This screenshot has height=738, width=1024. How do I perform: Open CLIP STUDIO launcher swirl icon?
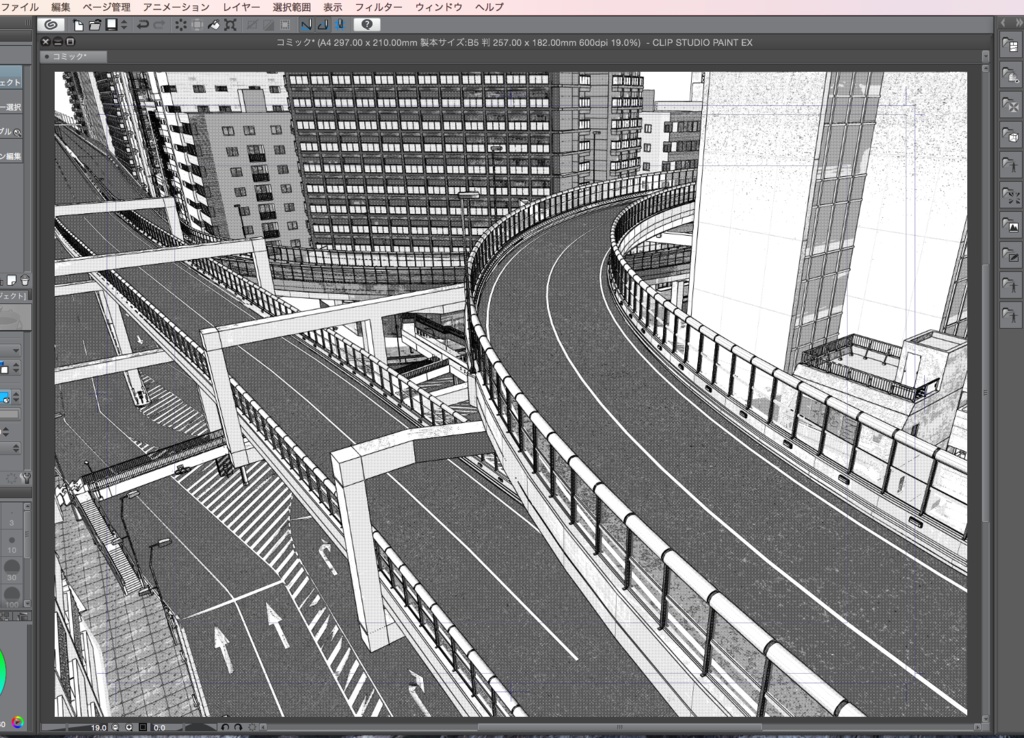pos(51,25)
